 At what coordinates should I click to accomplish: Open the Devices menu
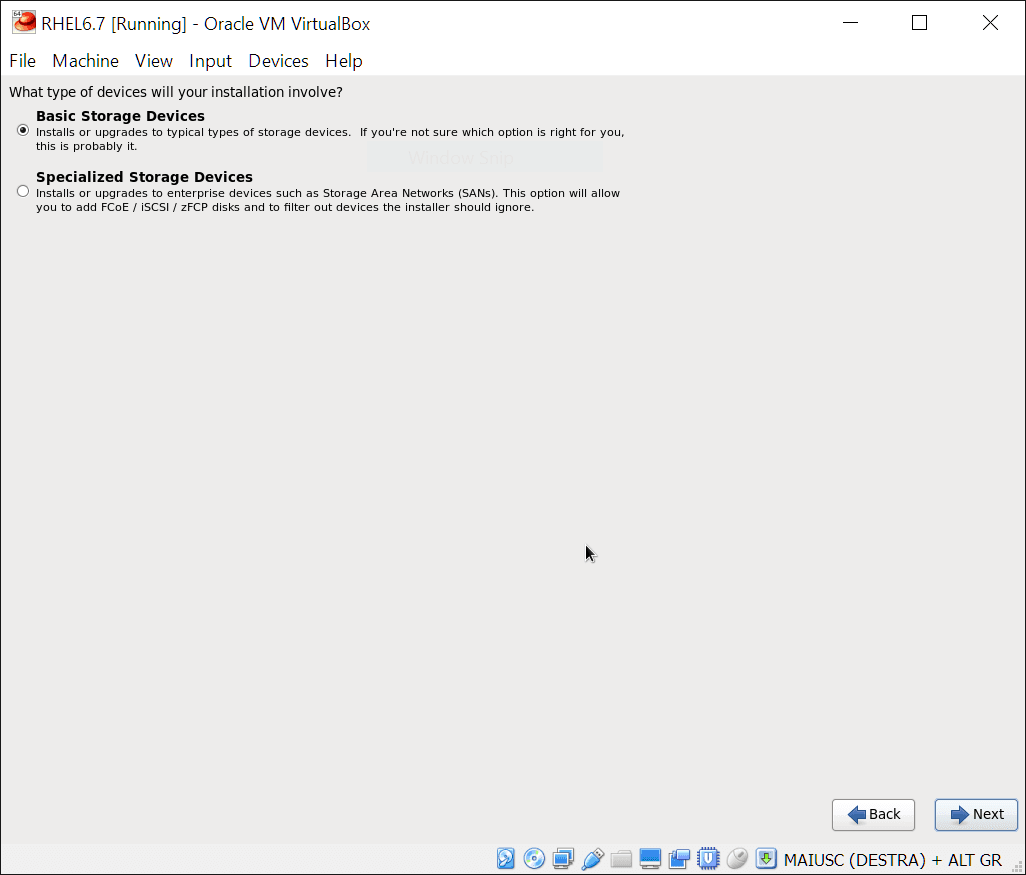tap(278, 61)
